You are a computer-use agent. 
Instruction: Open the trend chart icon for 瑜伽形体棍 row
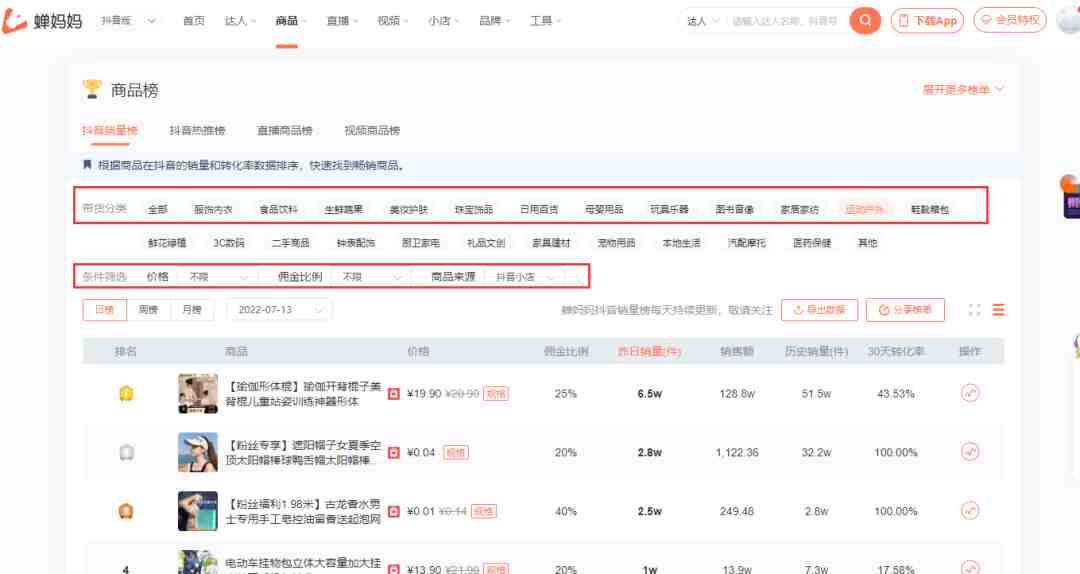pos(970,393)
